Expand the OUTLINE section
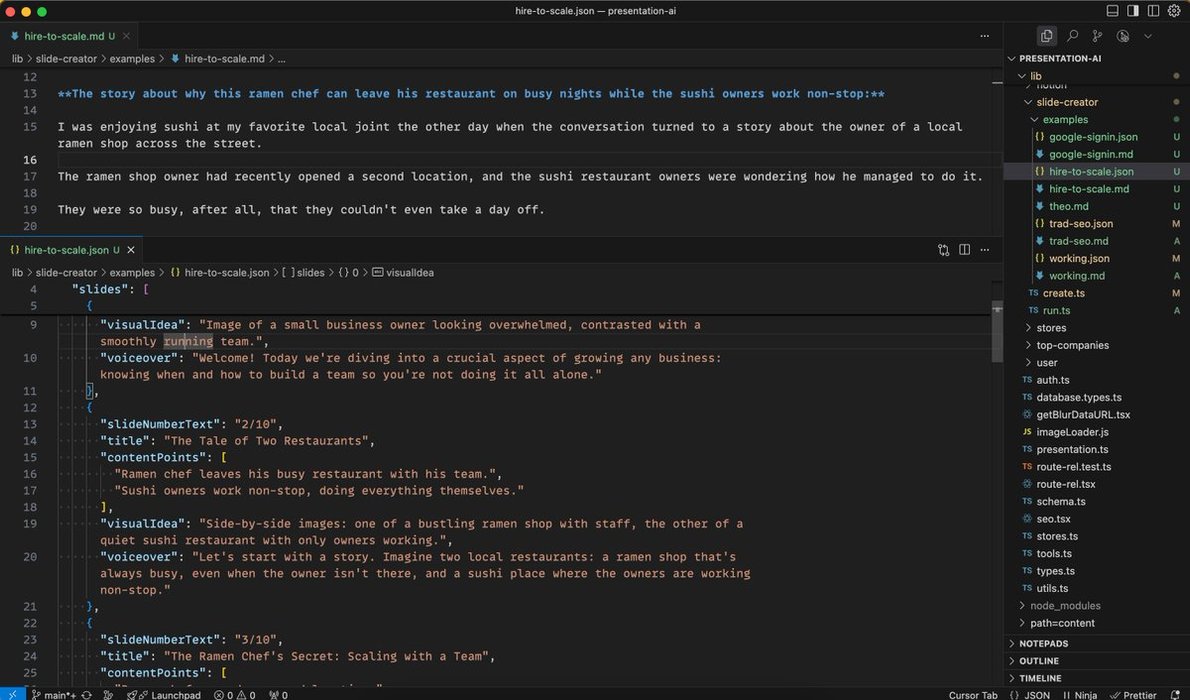Screen dimensions: 1190x700 1038,661
